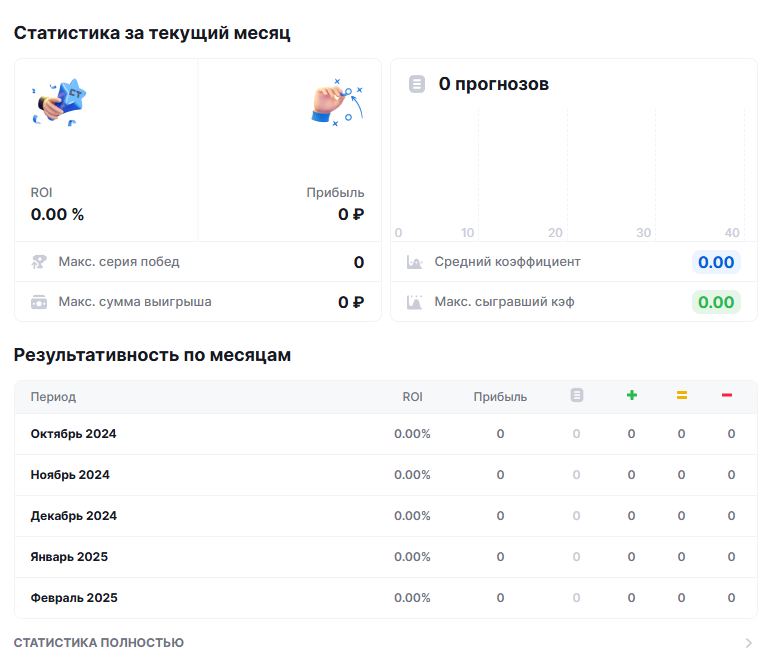The image size is (765, 664).
Task: Click the chart icon beside Средний коэффициент
Action: click(415, 262)
